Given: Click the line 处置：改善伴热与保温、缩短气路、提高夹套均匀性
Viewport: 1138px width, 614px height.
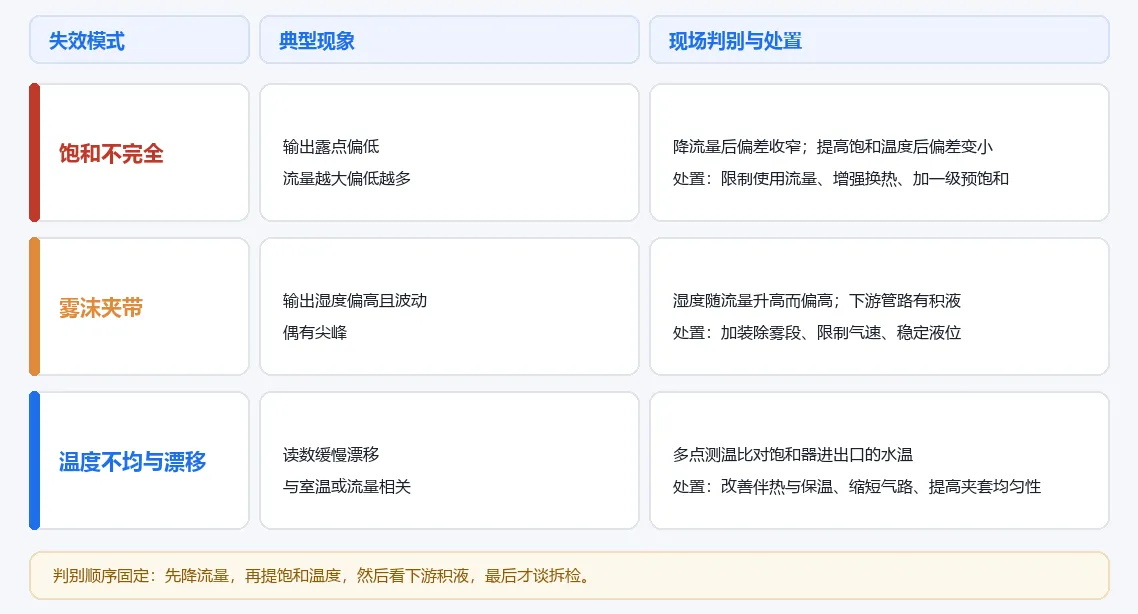Looking at the screenshot, I should point(856,486).
